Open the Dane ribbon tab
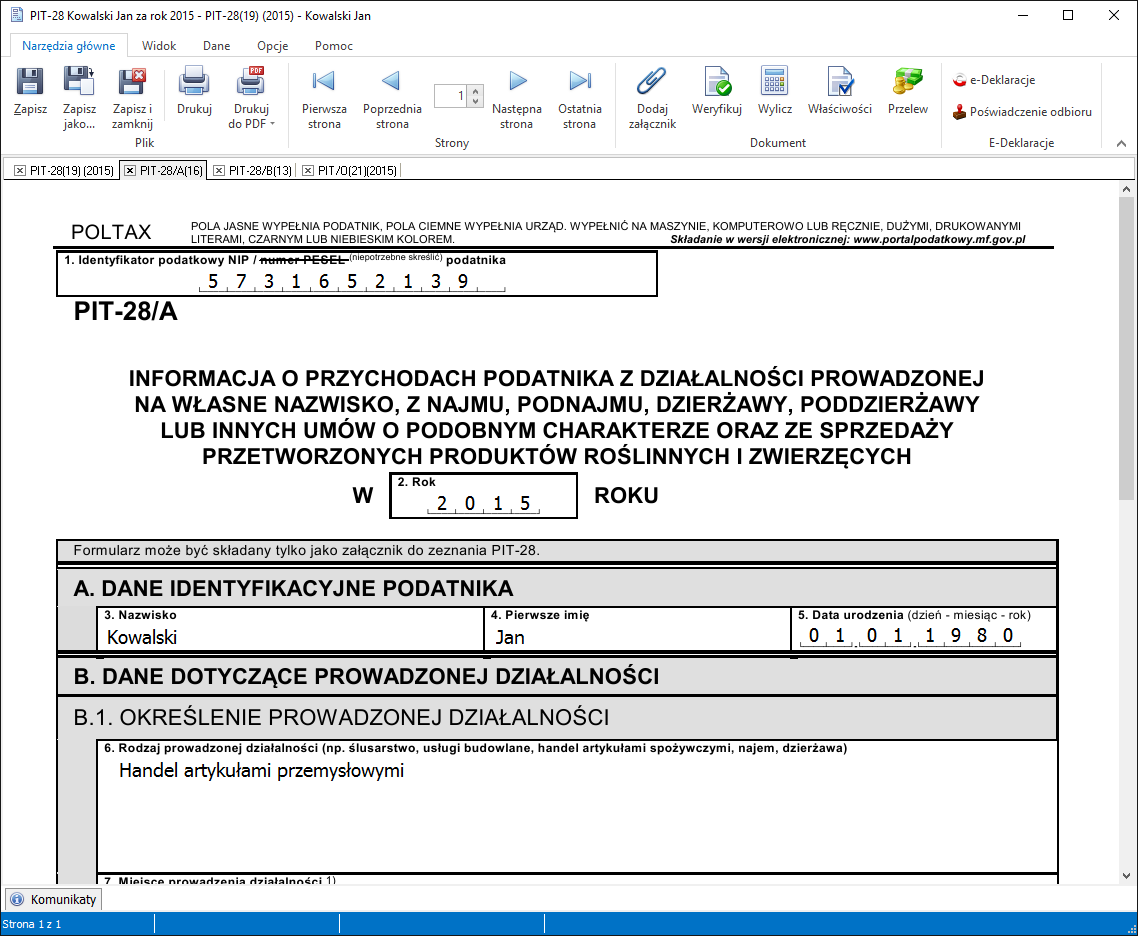The image size is (1138, 936). [216, 46]
